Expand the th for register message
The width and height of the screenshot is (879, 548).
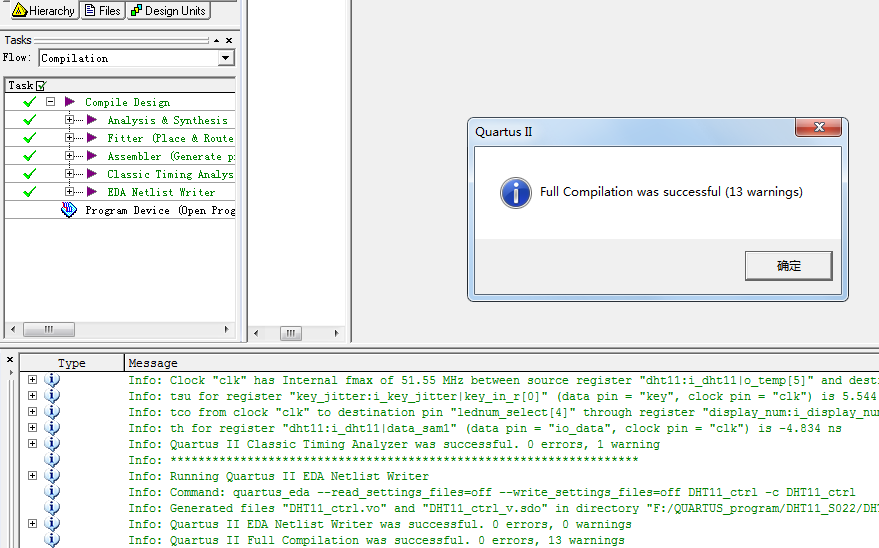click(33, 427)
